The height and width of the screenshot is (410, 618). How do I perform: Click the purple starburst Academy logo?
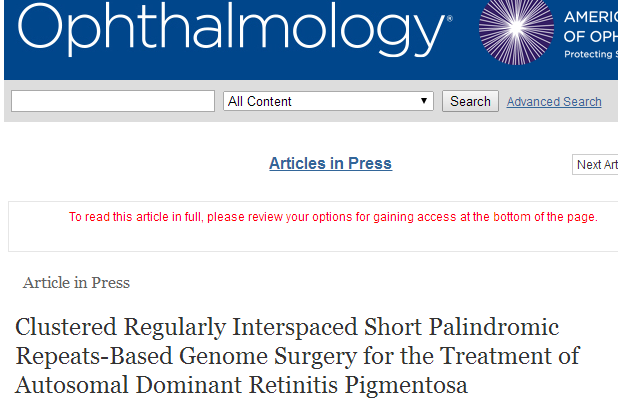coord(516,31)
